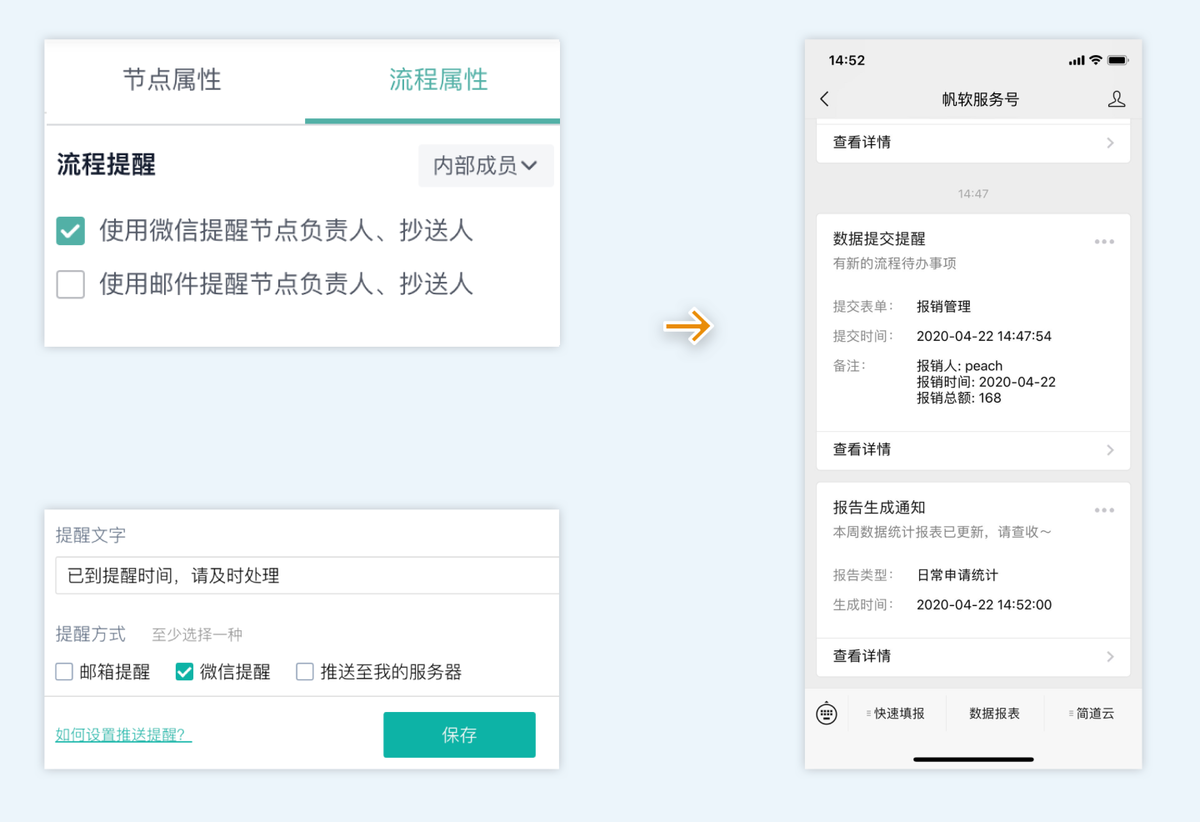1200x822 pixels.
Task: Uncheck 使用微信提醒节点负责人、抄送人
Action: [x=70, y=230]
